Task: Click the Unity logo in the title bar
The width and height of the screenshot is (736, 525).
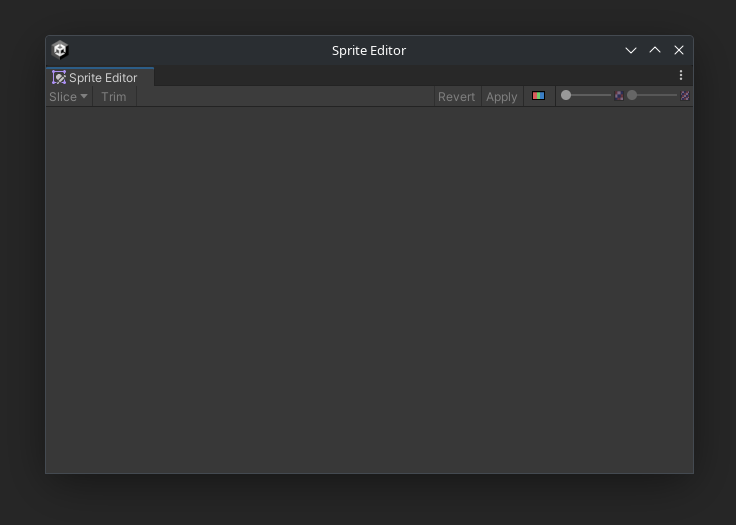Action: tap(60, 50)
